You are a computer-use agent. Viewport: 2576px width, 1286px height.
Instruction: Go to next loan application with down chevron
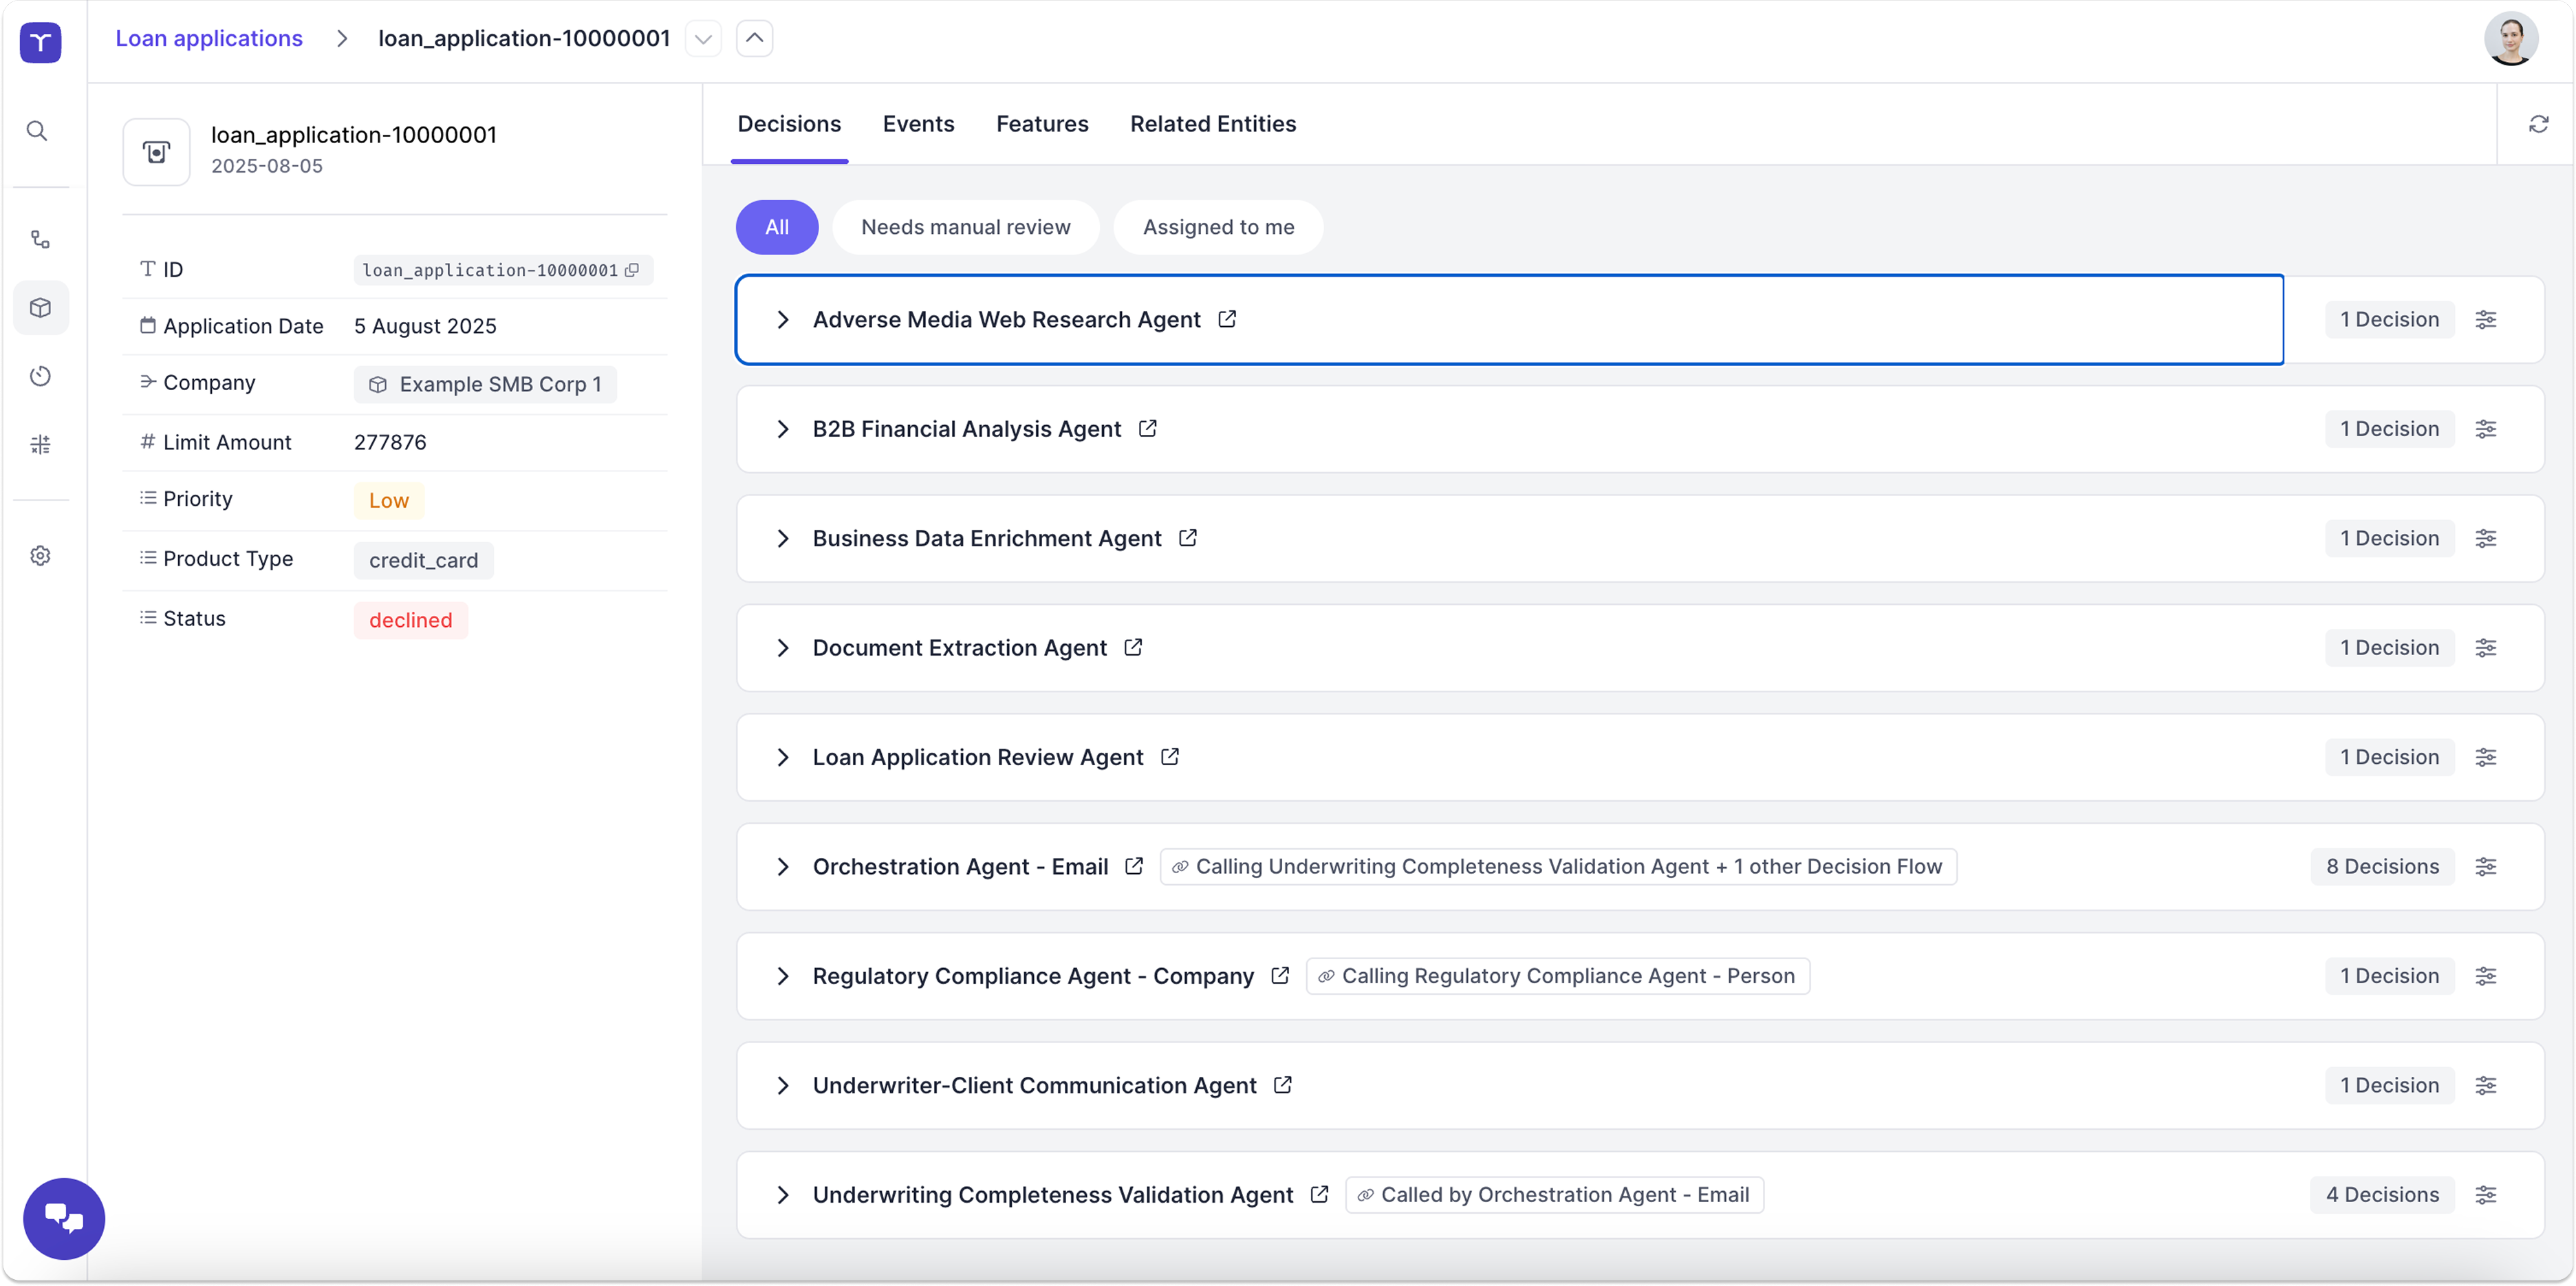[x=703, y=39]
